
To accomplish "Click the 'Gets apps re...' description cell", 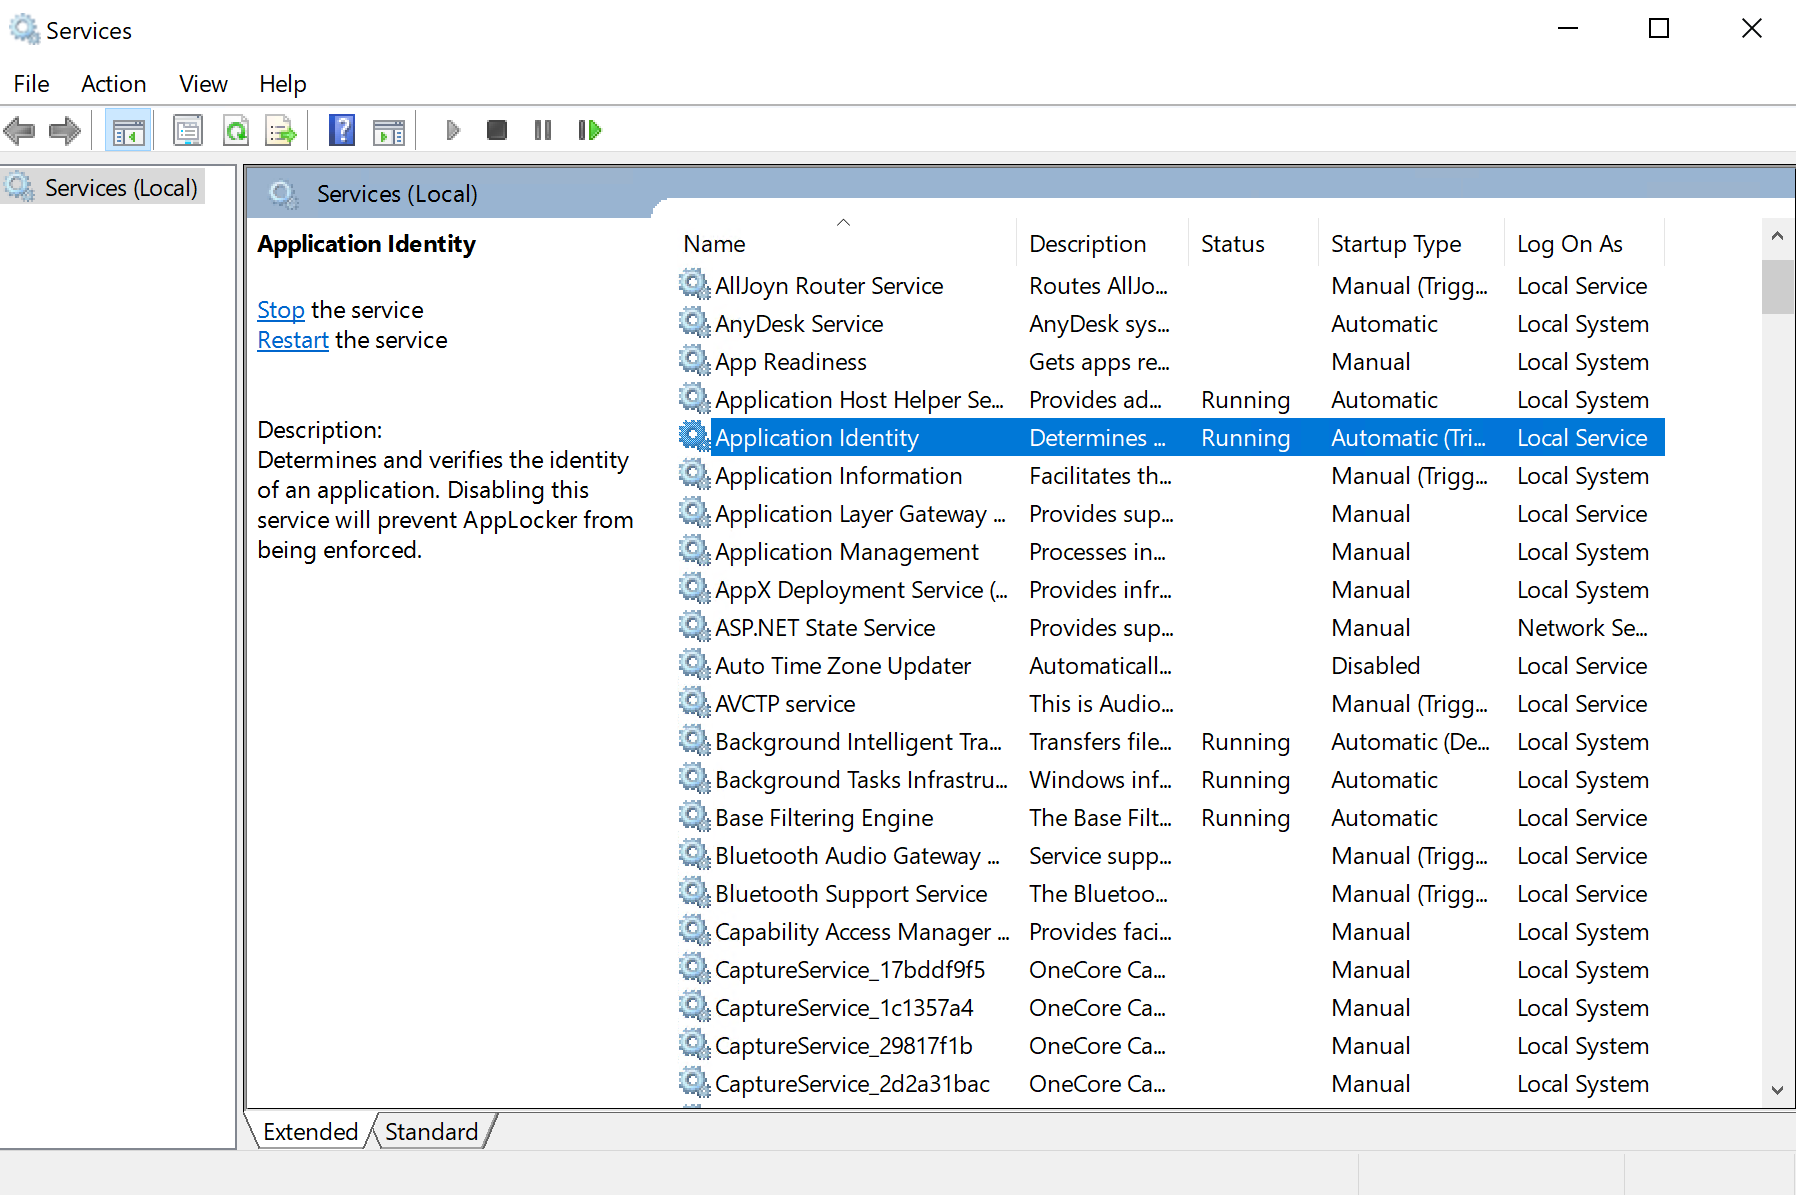I will pyautogui.click(x=1099, y=361).
